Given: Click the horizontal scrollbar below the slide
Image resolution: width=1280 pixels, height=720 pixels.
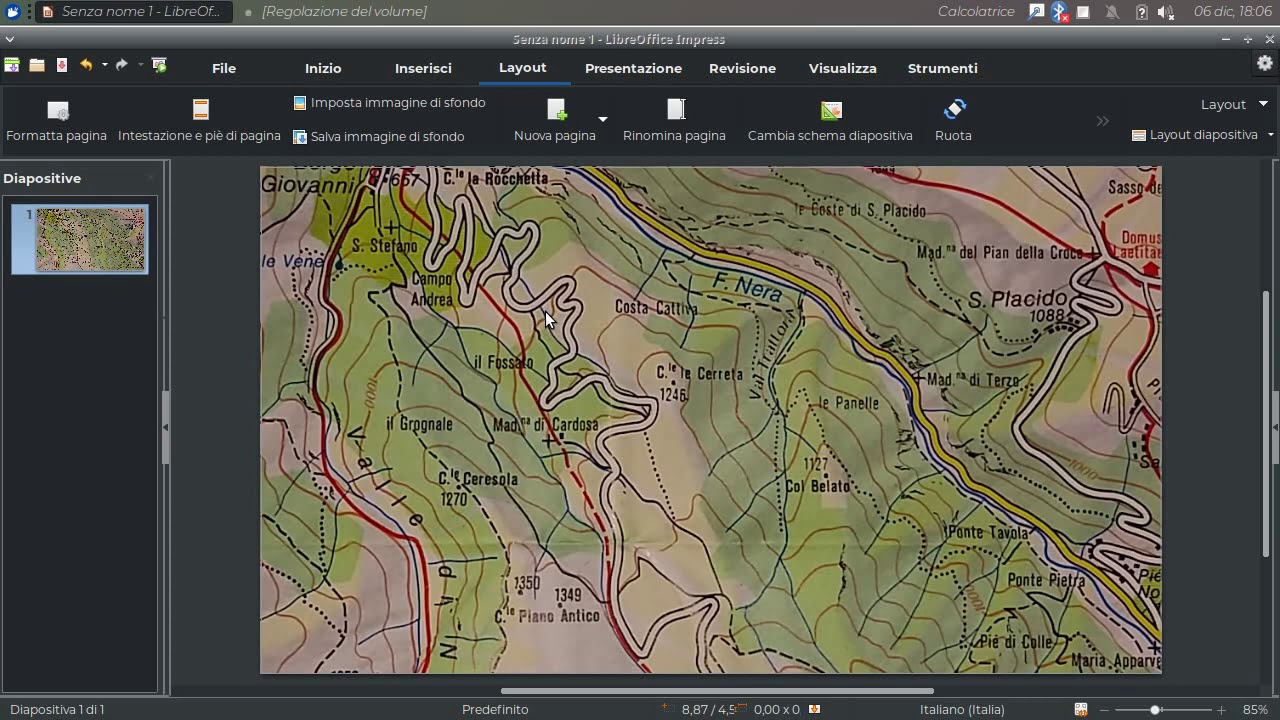Looking at the screenshot, I should (717, 690).
